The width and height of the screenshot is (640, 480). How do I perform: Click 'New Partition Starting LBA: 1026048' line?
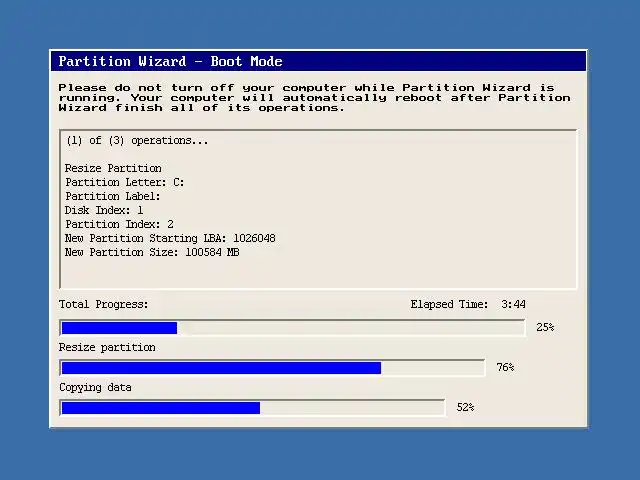coord(170,238)
